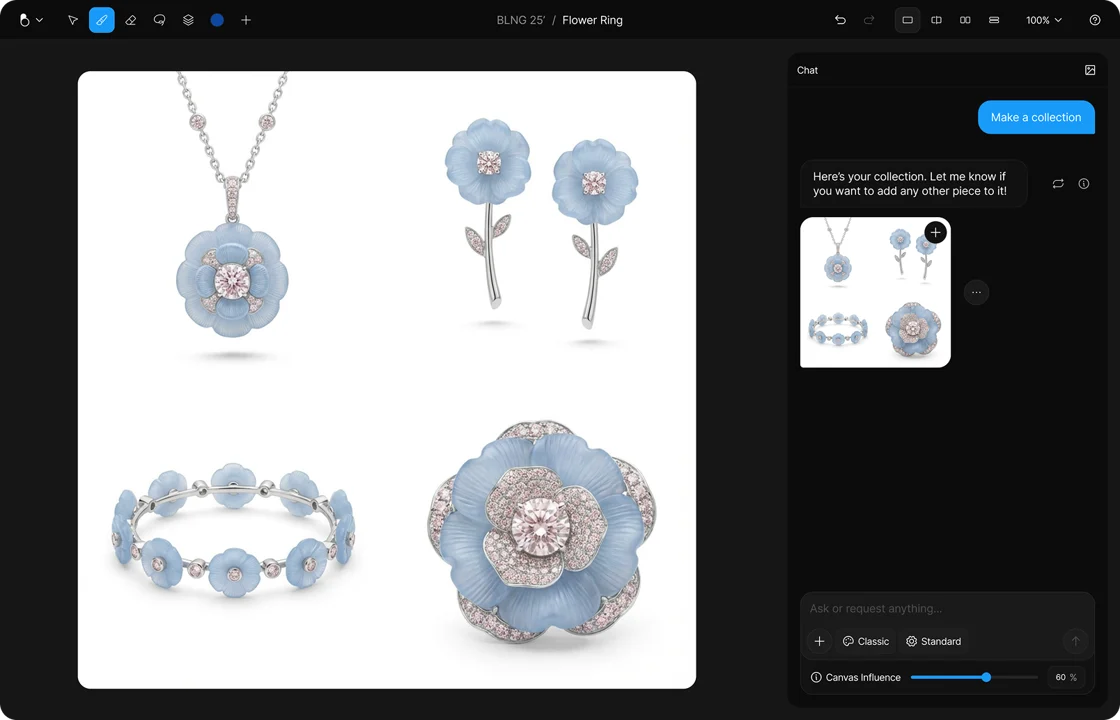The width and height of the screenshot is (1120, 720).
Task: Click the BLNG 25' project name
Action: pyautogui.click(x=521, y=20)
